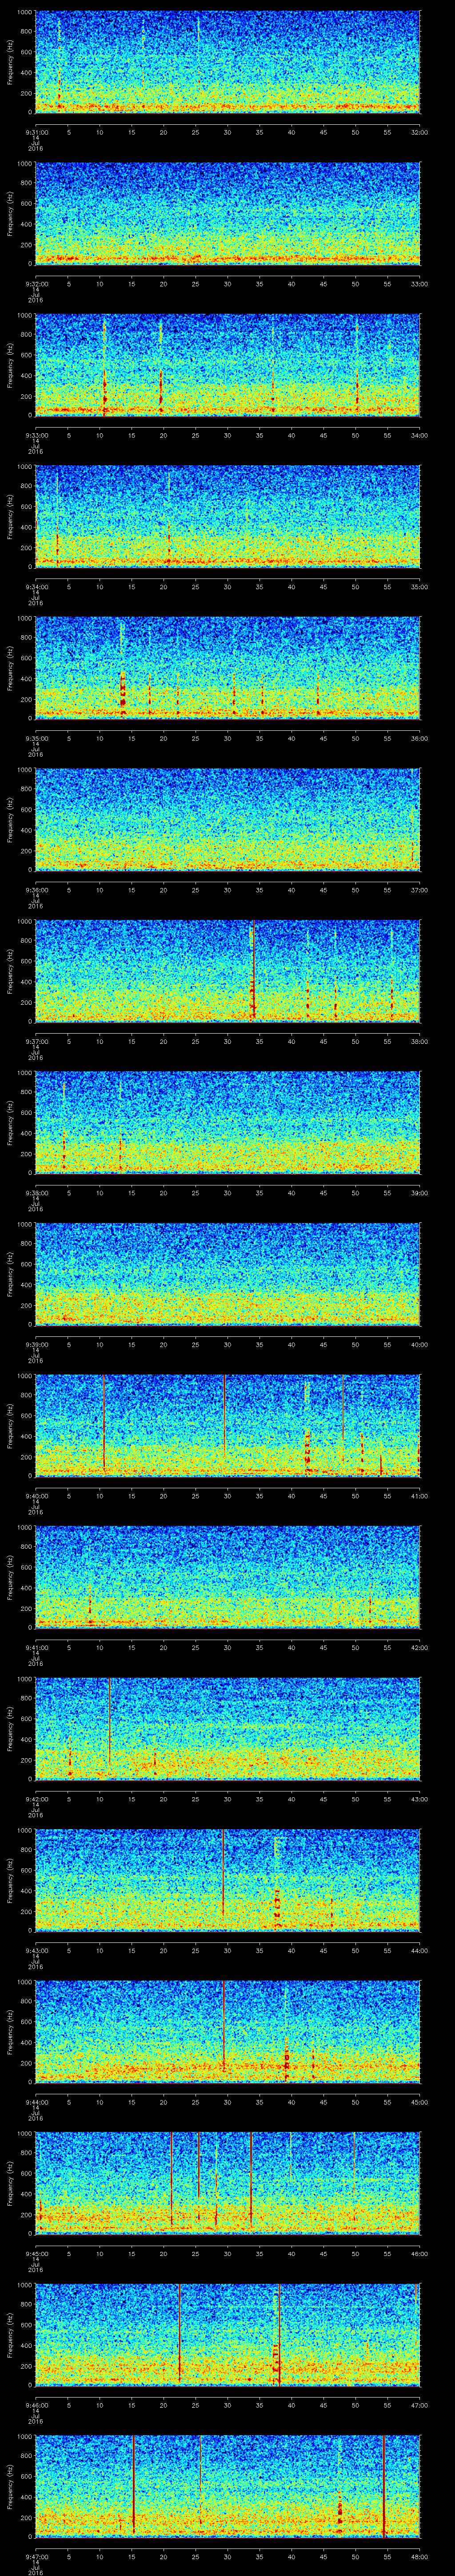Click the spectrogram panel starting at 9:33:00
The width and height of the screenshot is (455, 2576).
point(227,364)
